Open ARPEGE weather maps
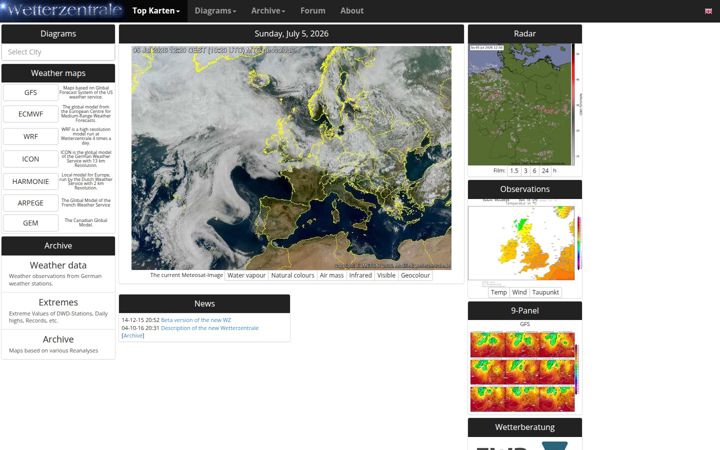This screenshot has width=720, height=450. [x=31, y=203]
